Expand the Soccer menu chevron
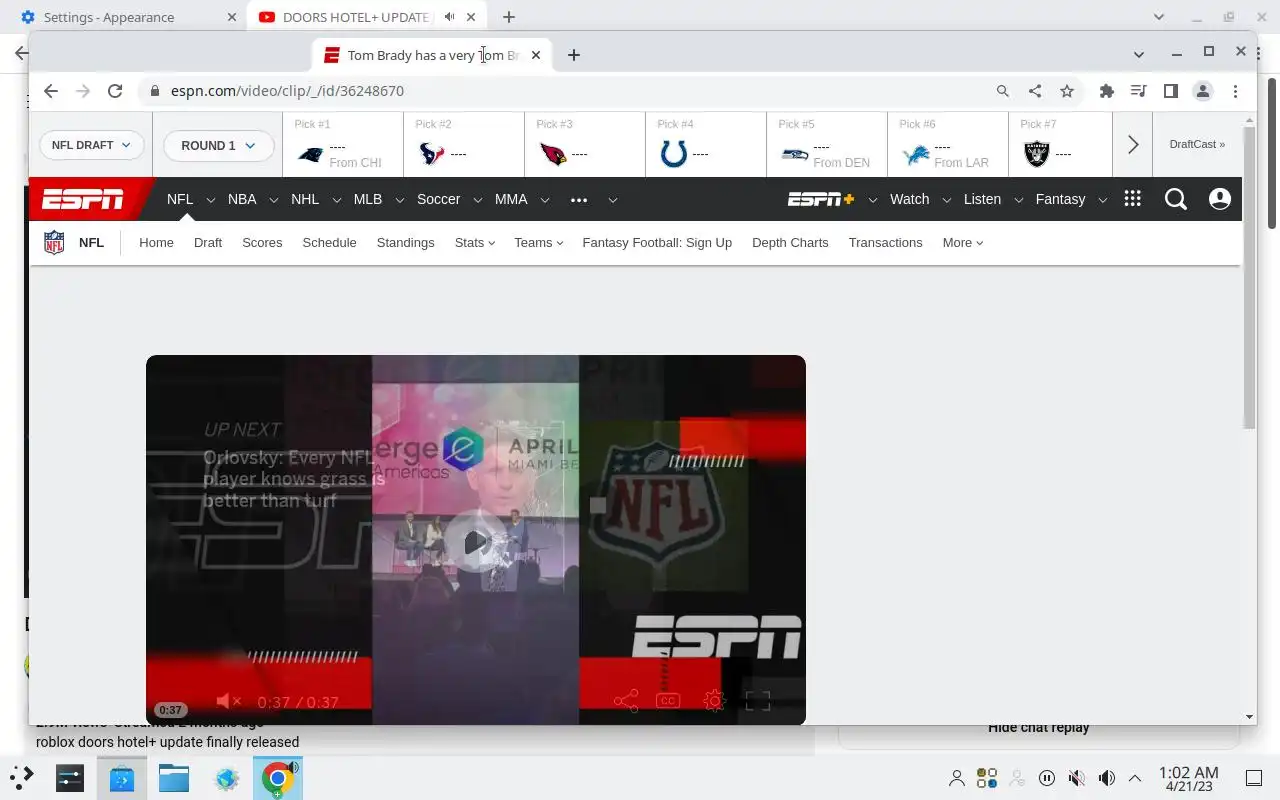This screenshot has width=1280, height=800. 477,200
